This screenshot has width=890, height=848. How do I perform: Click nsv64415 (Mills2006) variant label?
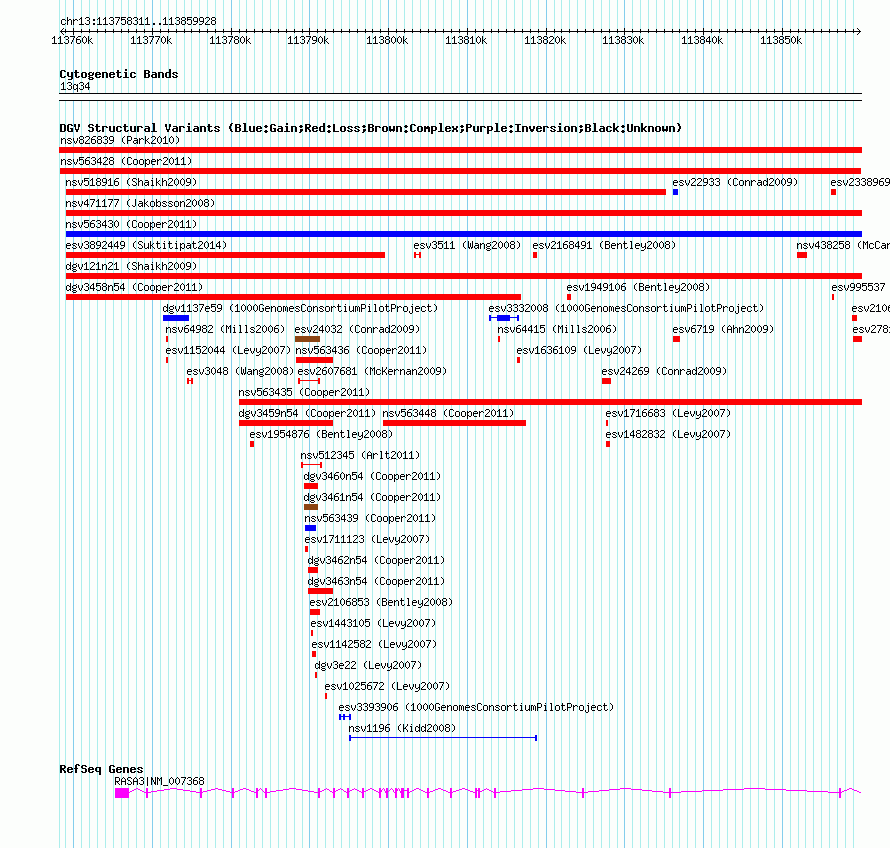click(x=557, y=329)
